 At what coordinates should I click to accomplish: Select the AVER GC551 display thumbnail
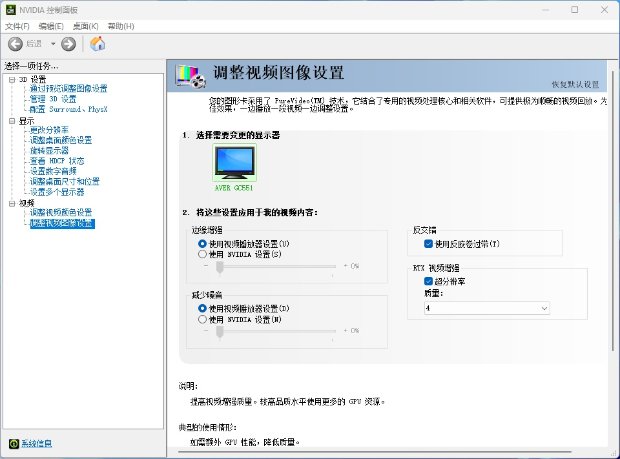click(234, 163)
